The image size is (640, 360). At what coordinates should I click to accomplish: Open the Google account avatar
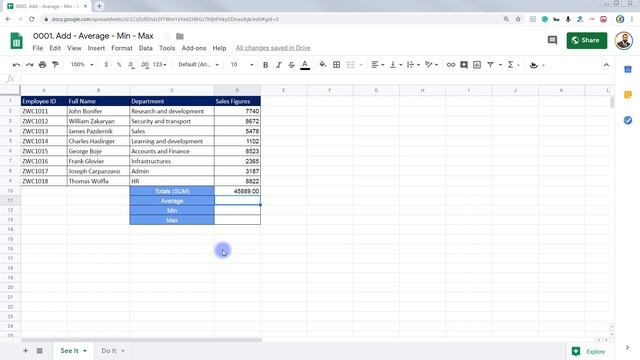(x=623, y=40)
